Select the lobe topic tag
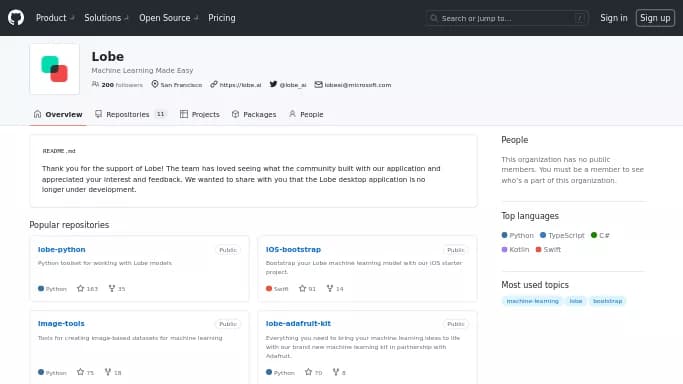 [x=576, y=301]
